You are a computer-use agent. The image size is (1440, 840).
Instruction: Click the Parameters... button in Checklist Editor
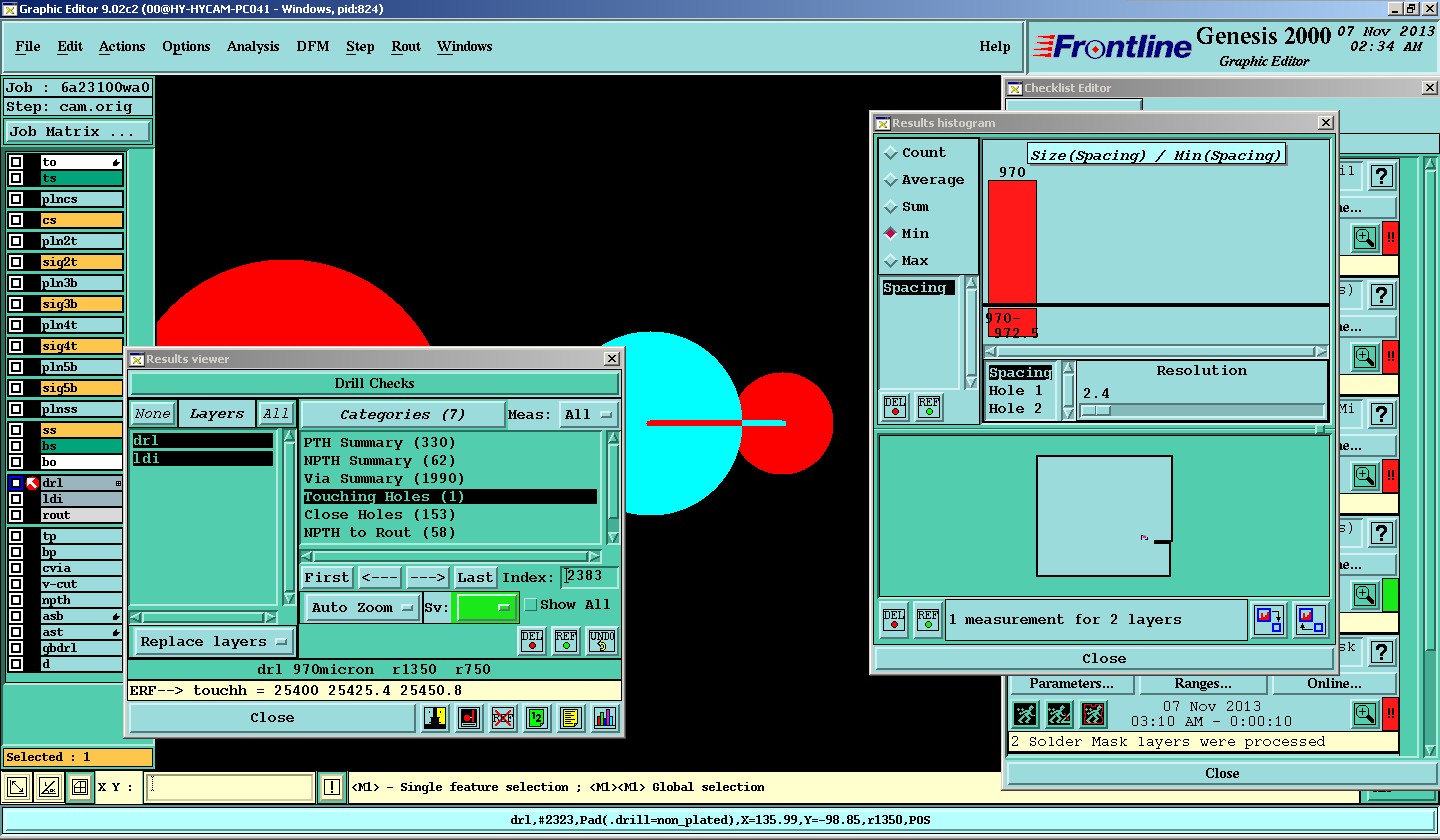pyautogui.click(x=1071, y=684)
